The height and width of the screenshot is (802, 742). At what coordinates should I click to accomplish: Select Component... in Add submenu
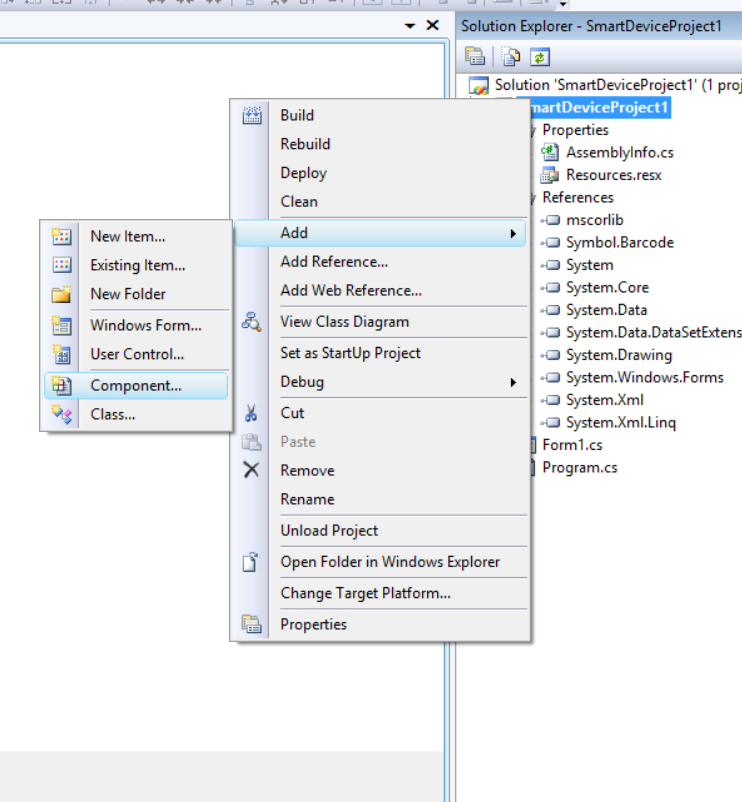coord(136,386)
